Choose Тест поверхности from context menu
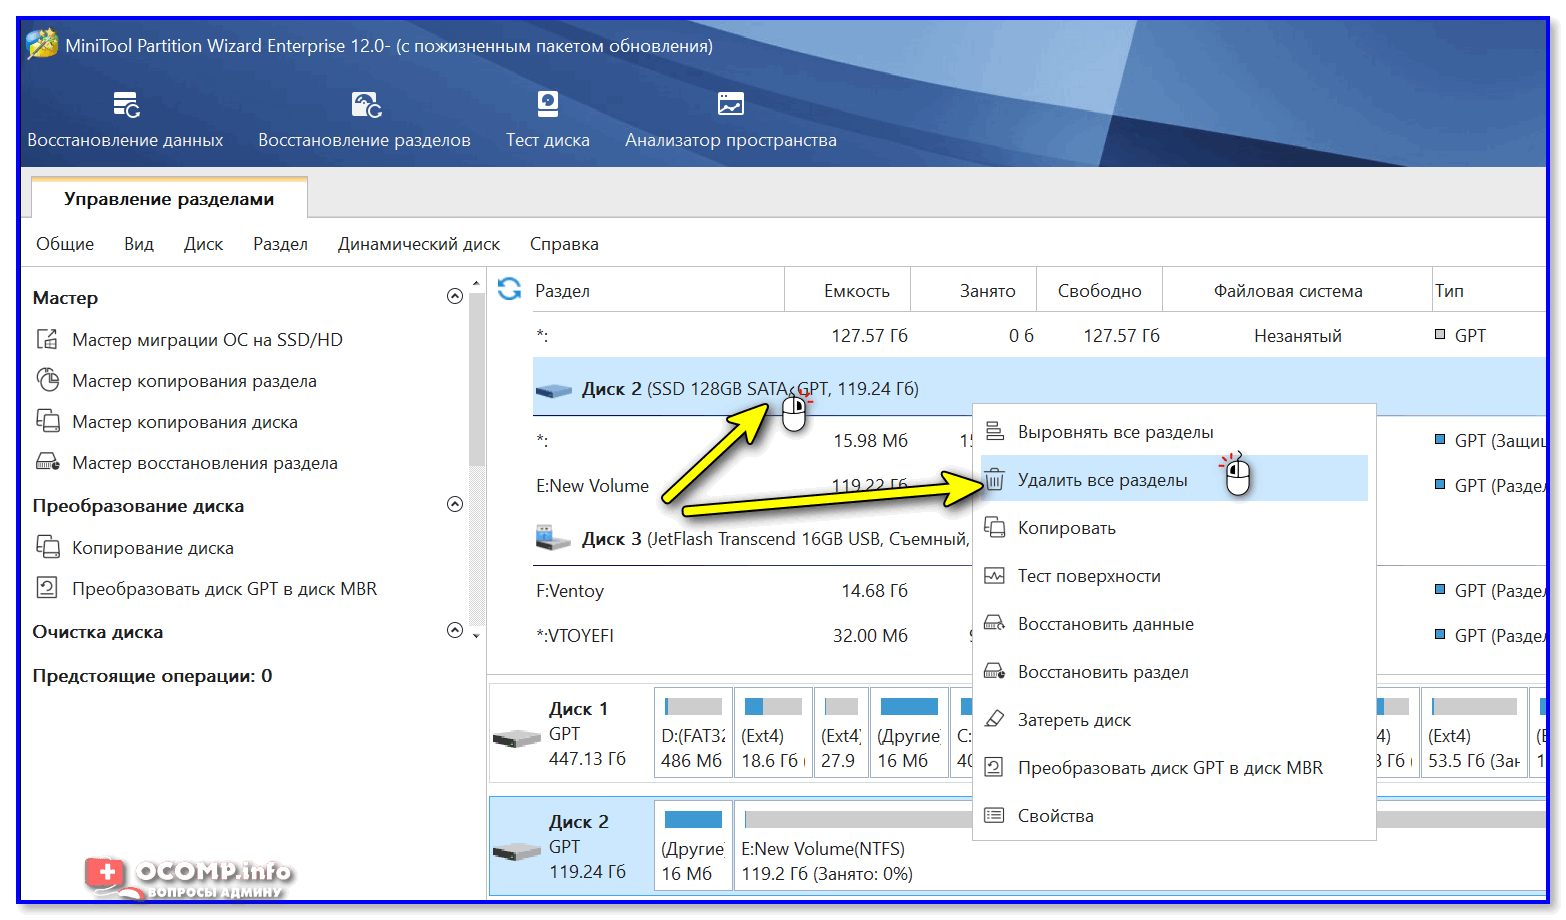Image resolution: width=1566 pixels, height=920 pixels. pyautogui.click(x=1174, y=575)
